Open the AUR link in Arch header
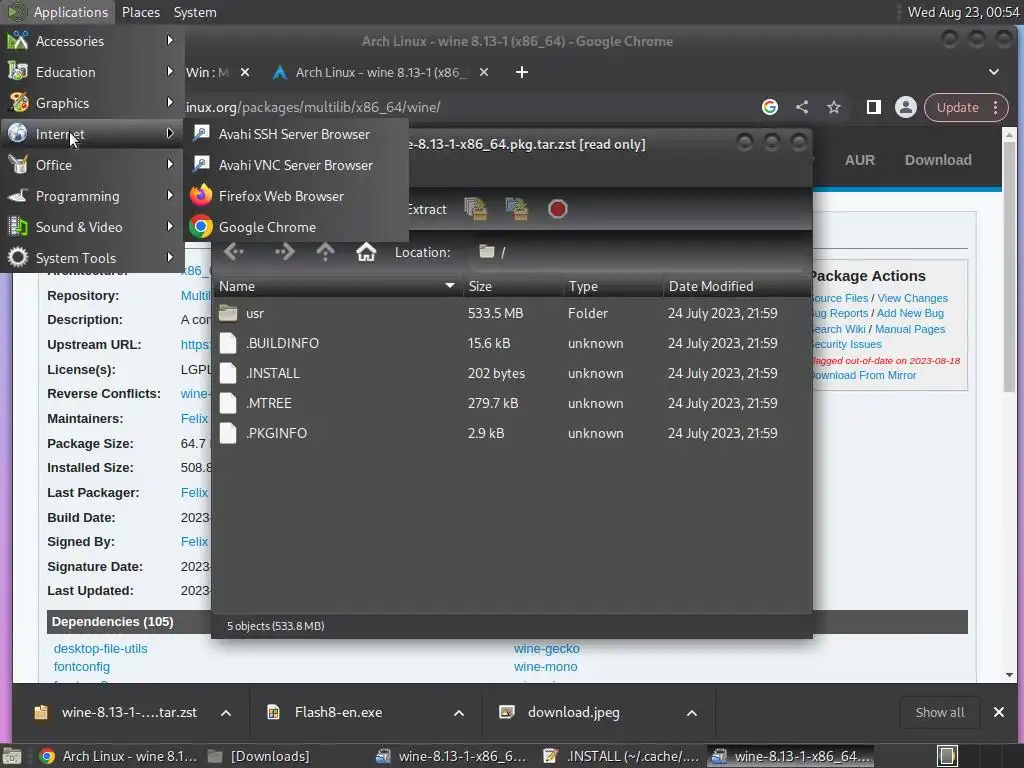The width and height of the screenshot is (1024, 768). pyautogui.click(x=859, y=160)
